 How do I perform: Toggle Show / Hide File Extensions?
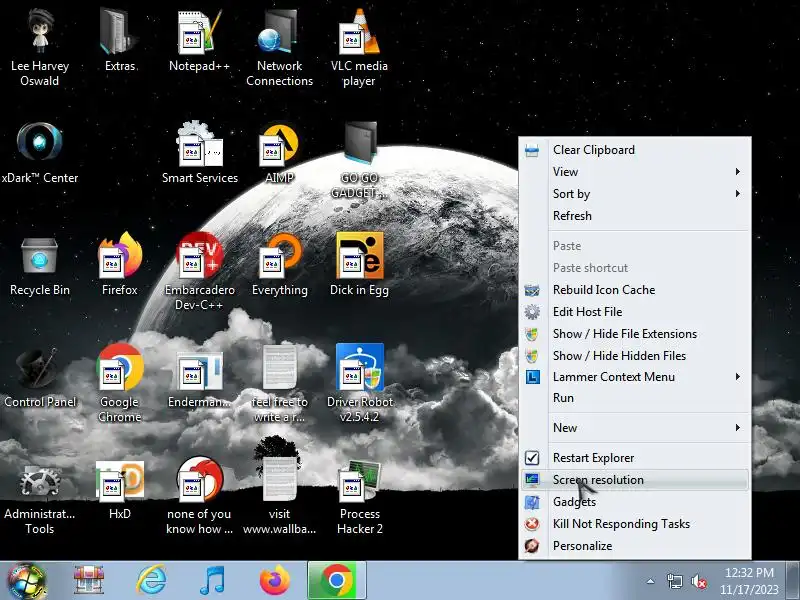[635, 334]
